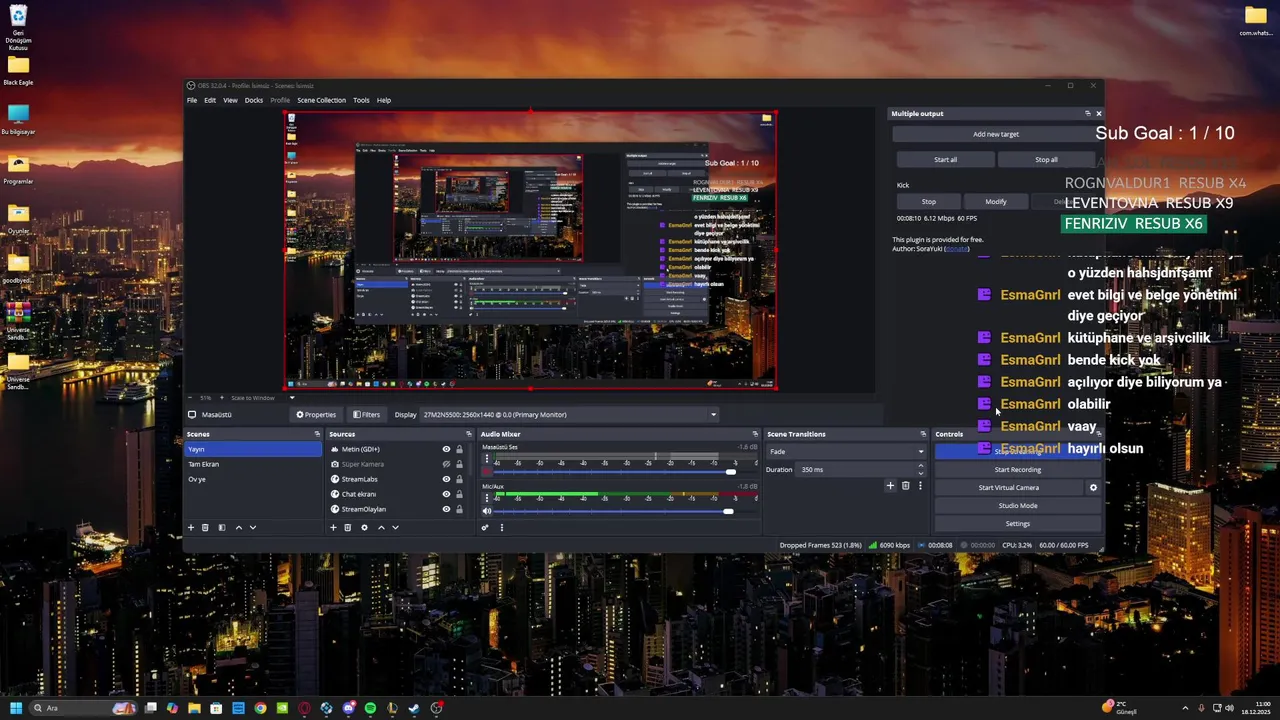Open the Docks menu

pos(254,100)
